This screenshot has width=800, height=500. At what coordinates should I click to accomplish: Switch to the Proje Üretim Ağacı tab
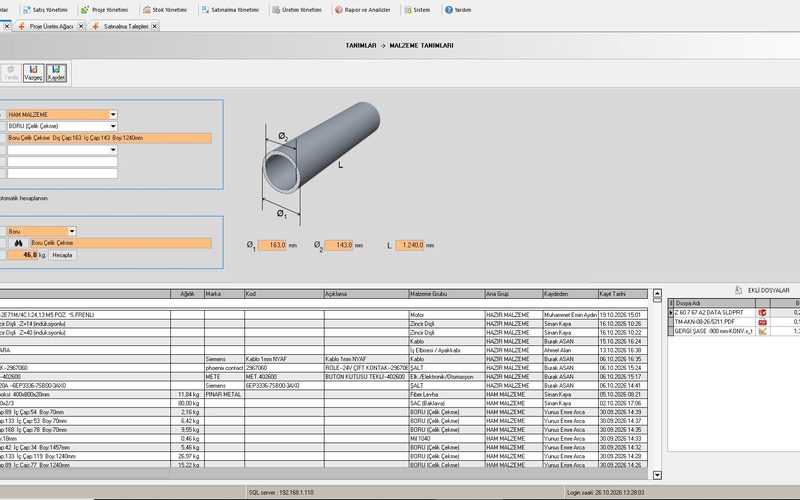(x=51, y=26)
